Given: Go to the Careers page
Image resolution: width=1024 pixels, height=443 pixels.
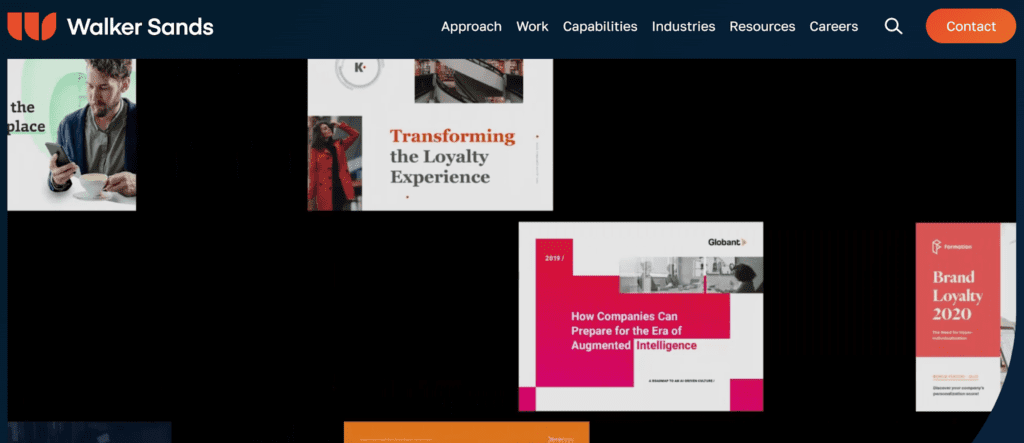Looking at the screenshot, I should tap(833, 27).
